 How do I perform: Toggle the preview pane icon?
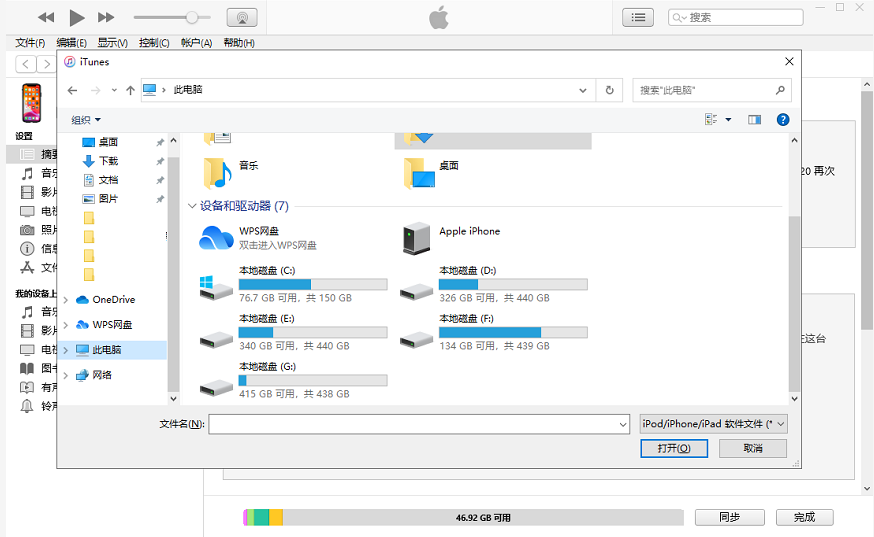click(755, 120)
